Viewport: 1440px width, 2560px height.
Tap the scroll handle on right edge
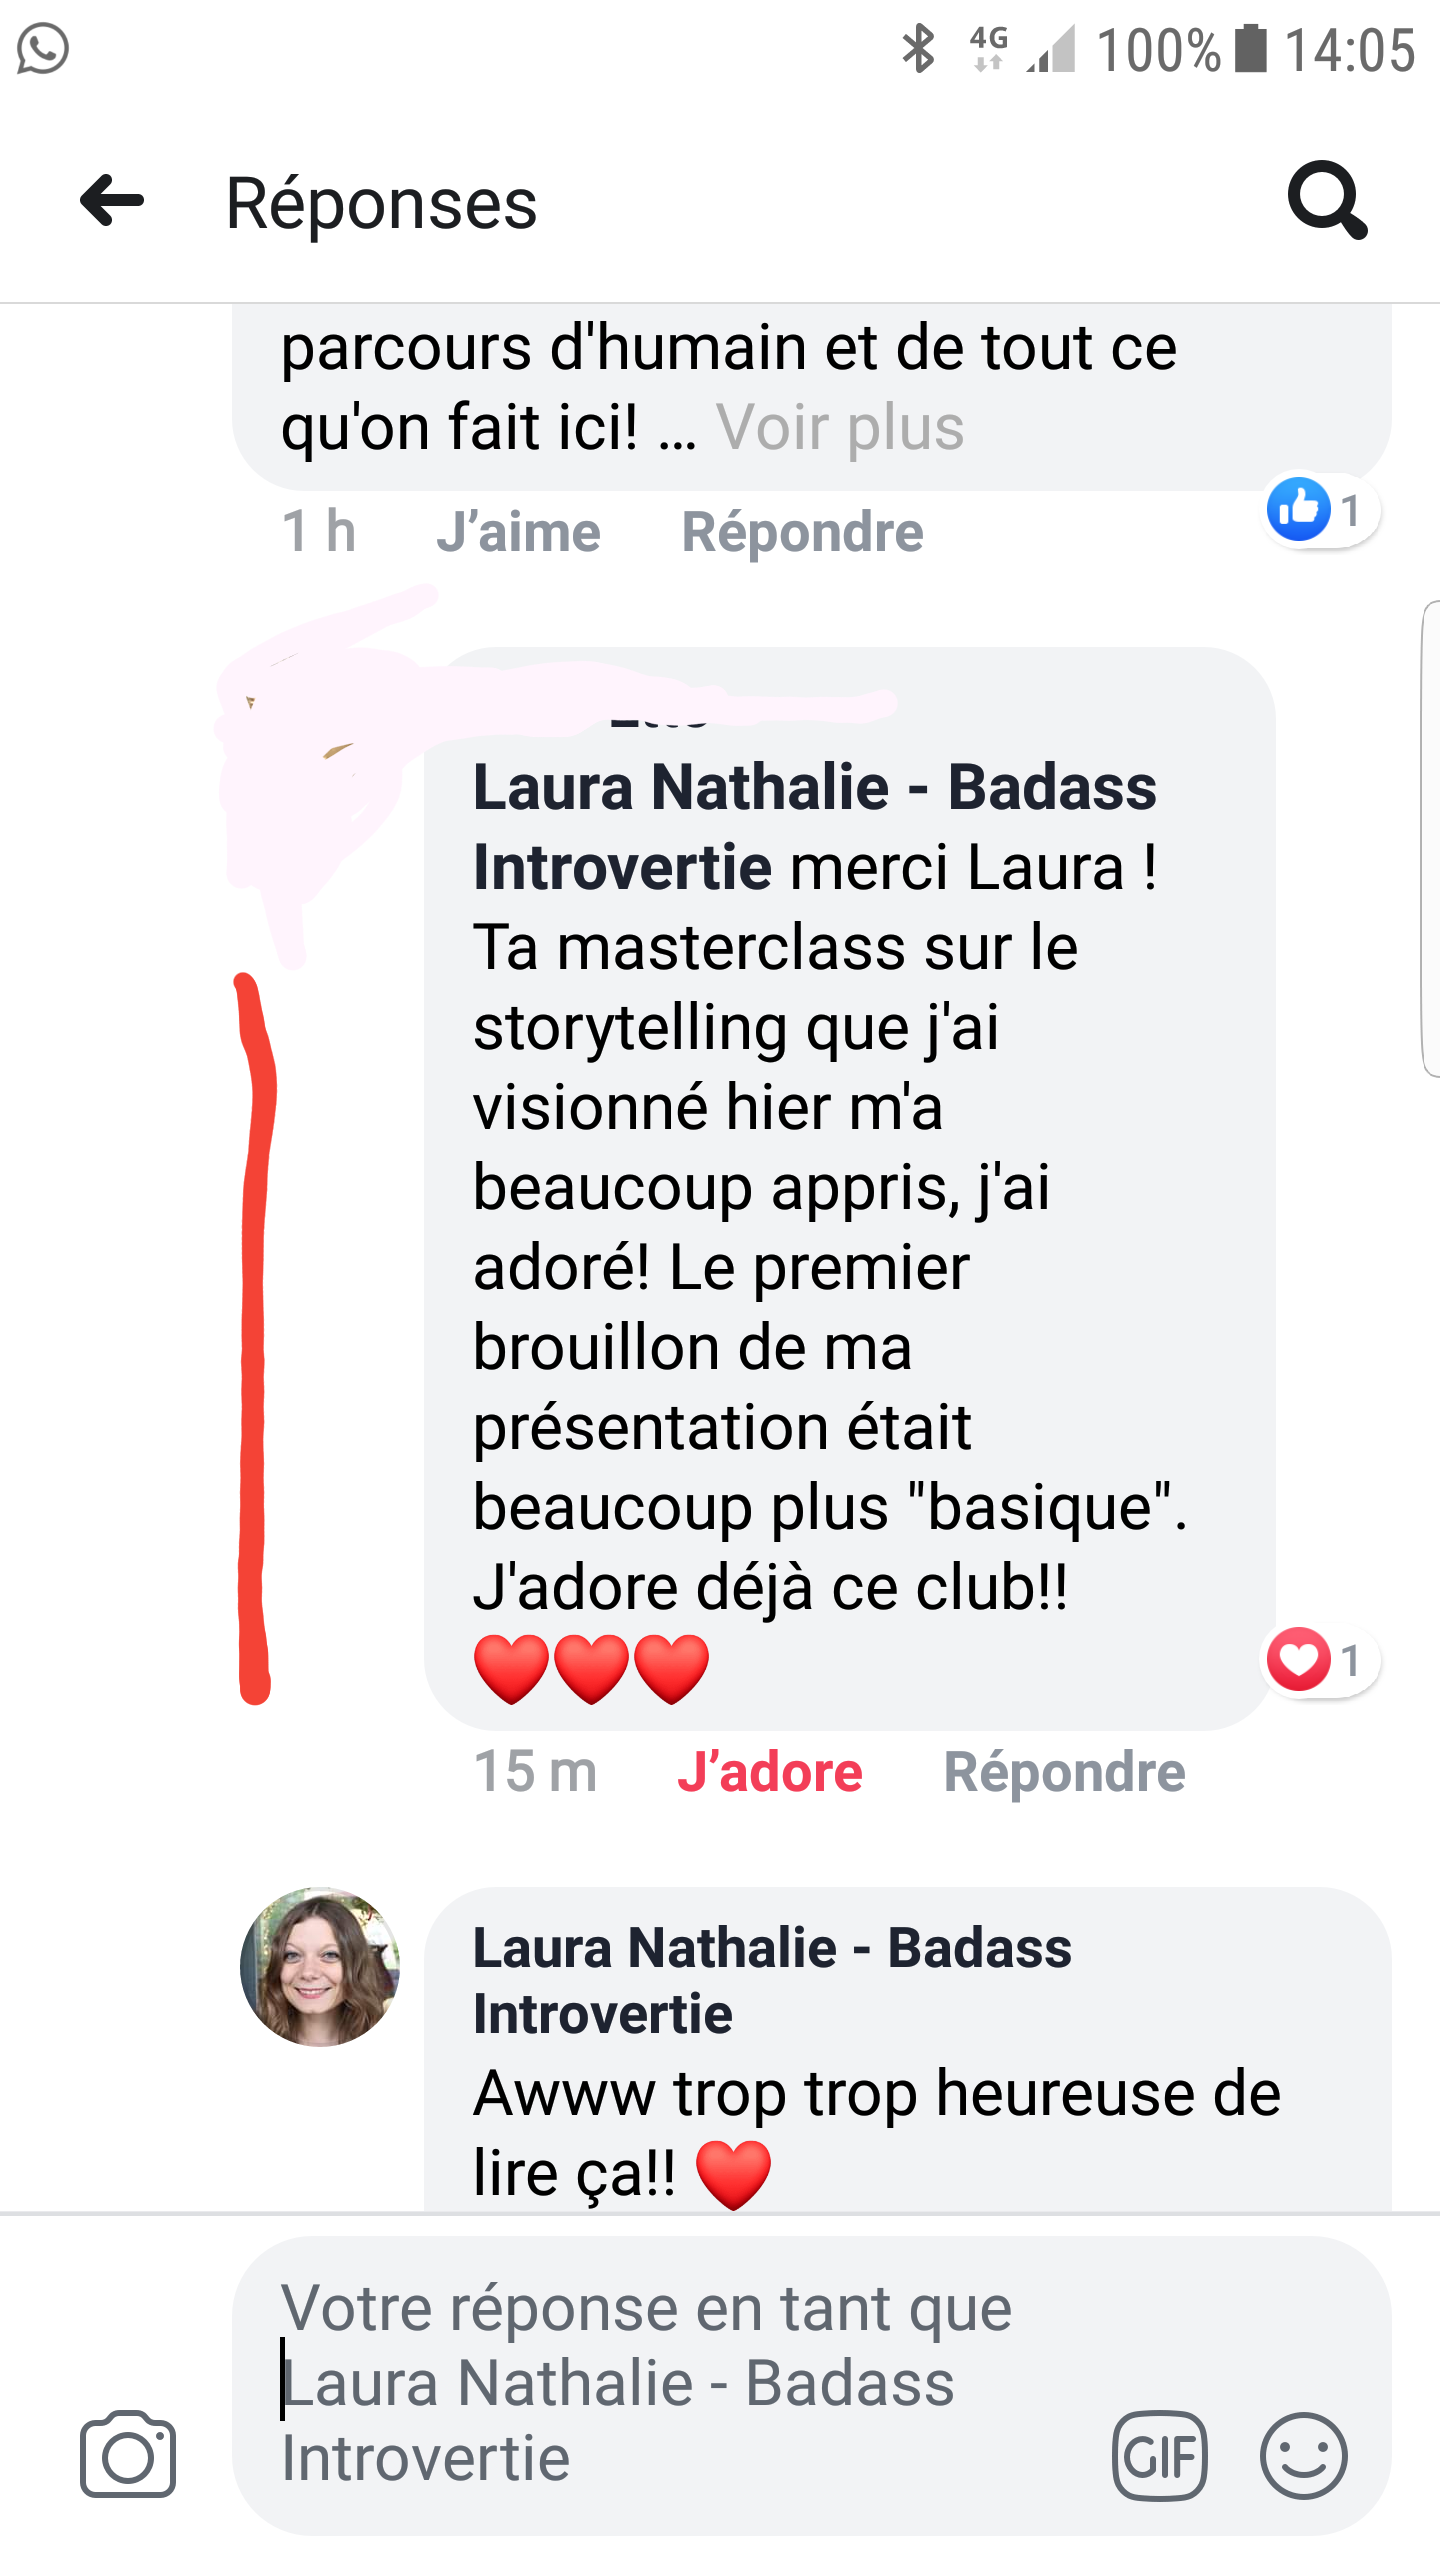[1430, 838]
